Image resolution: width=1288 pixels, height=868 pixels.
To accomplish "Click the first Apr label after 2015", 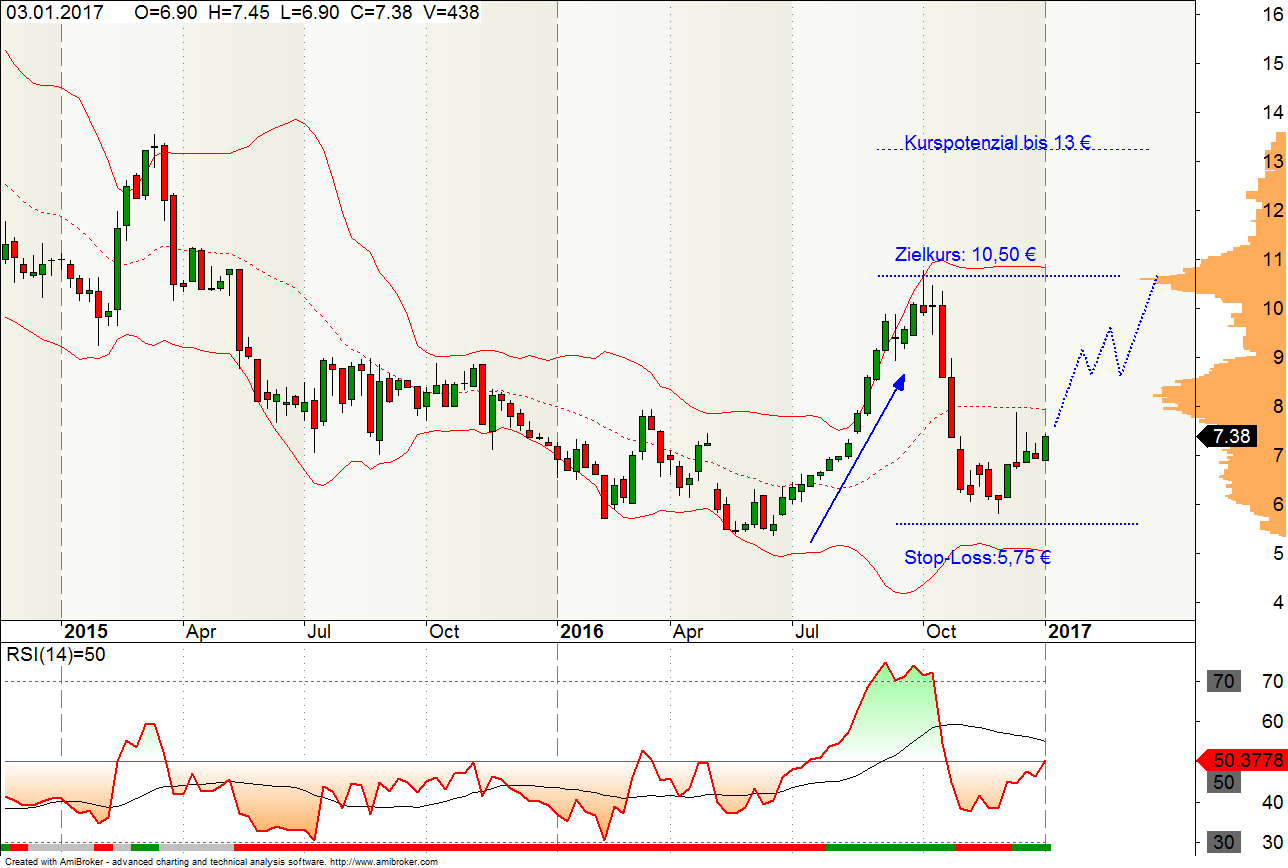I will 203,631.
